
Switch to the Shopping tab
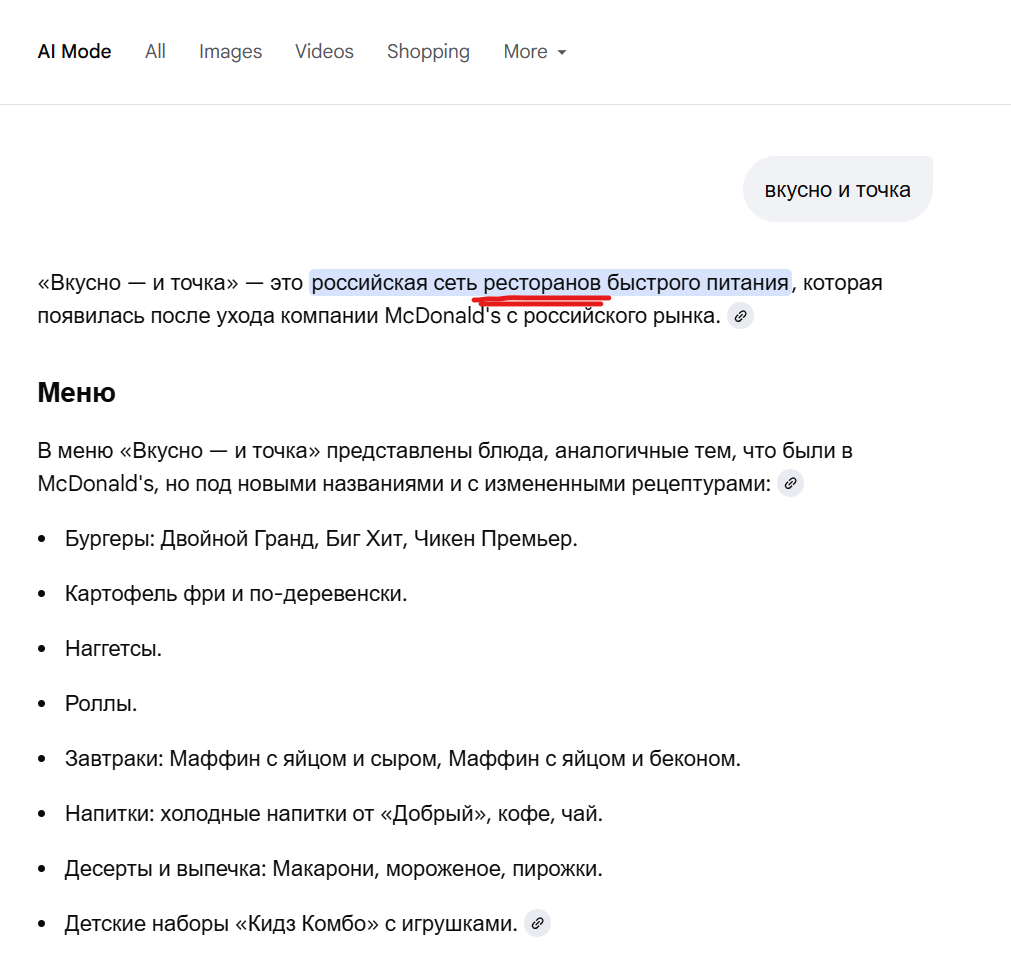point(428,52)
